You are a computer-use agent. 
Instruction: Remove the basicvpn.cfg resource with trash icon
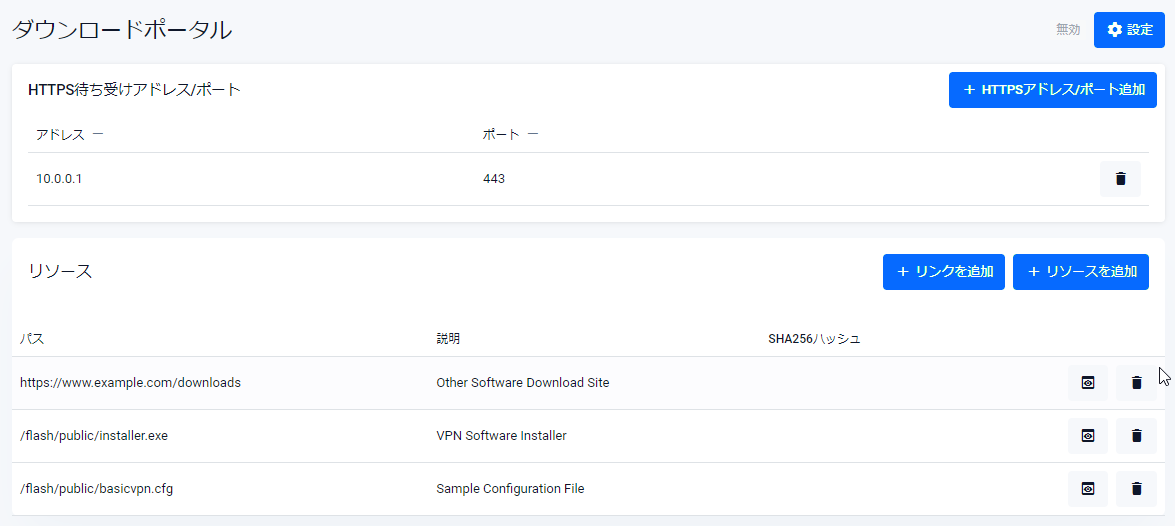click(1136, 489)
